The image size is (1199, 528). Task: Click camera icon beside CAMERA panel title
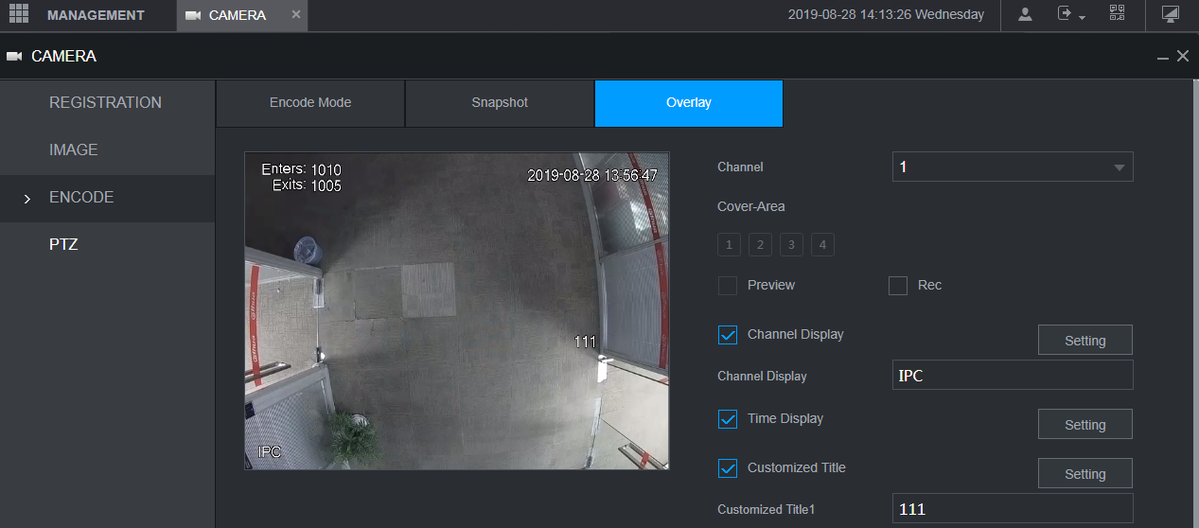14,56
